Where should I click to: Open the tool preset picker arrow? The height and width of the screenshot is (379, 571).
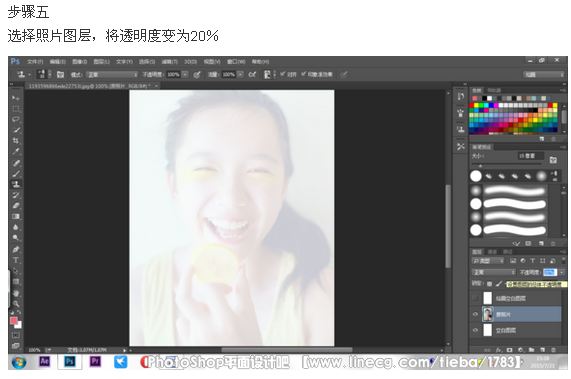(29, 75)
